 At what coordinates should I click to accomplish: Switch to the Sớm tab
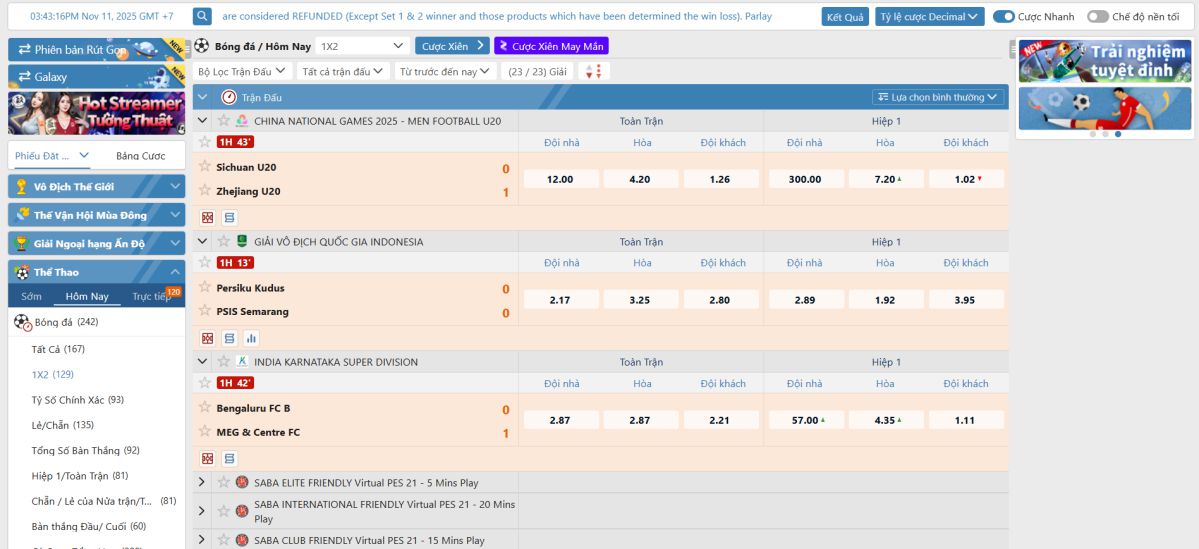point(32,296)
